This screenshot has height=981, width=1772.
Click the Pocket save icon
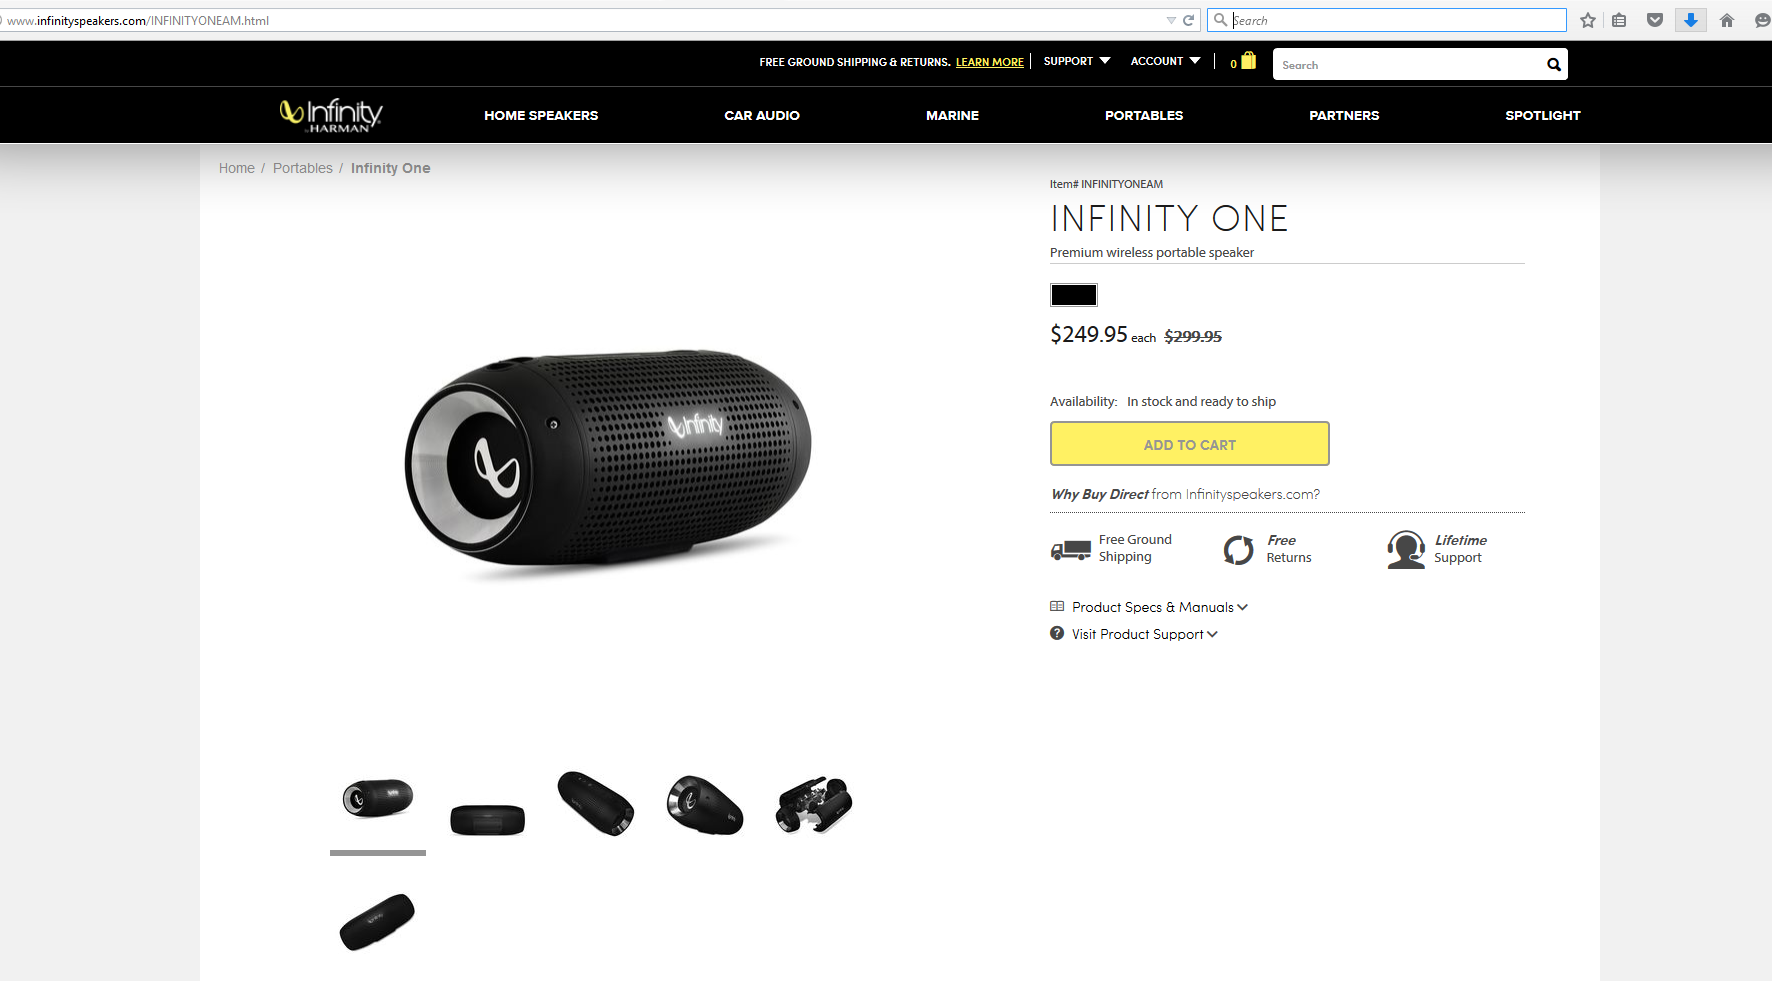tap(1655, 20)
